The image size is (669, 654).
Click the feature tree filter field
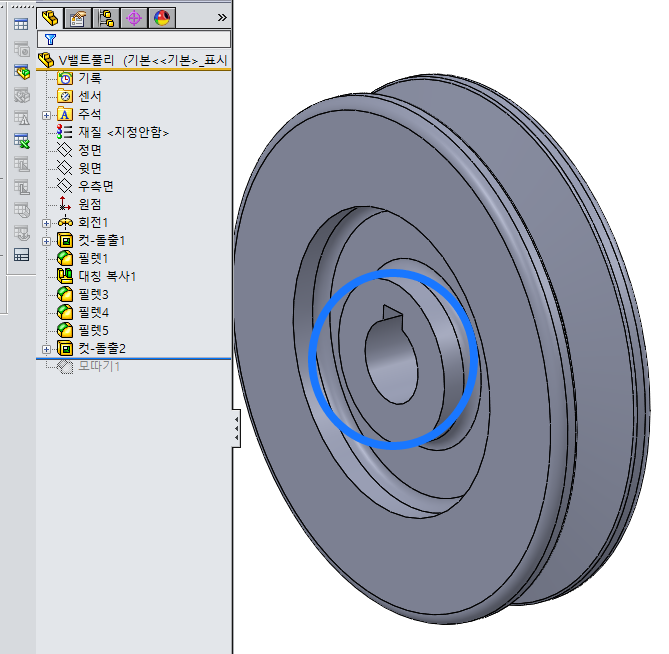tap(134, 39)
